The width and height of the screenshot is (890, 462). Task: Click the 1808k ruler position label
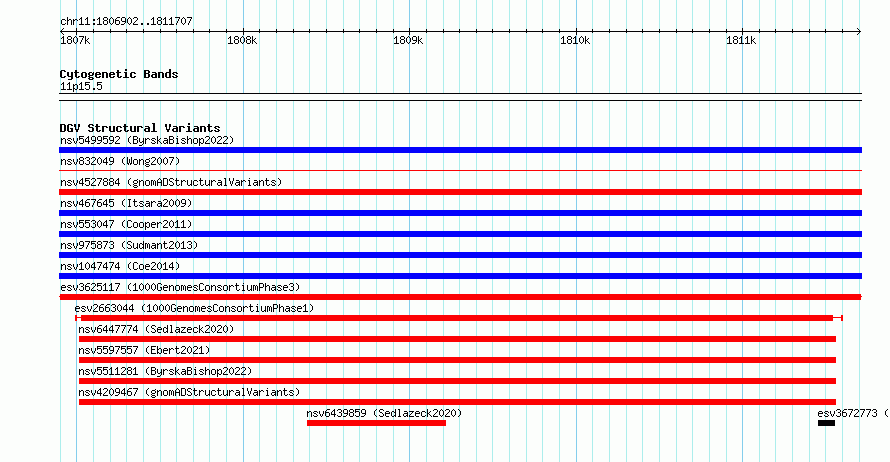242,40
